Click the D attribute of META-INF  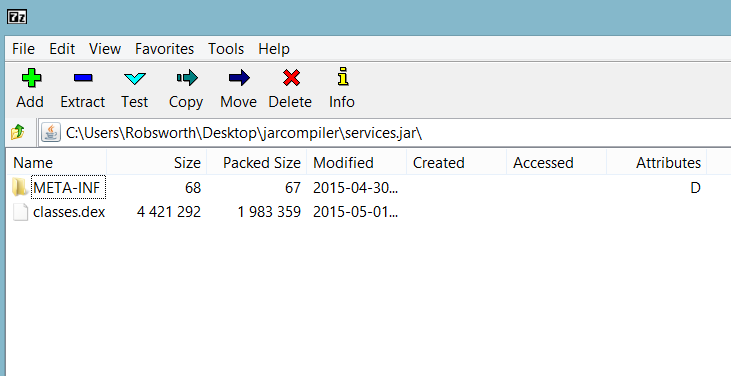pos(695,188)
